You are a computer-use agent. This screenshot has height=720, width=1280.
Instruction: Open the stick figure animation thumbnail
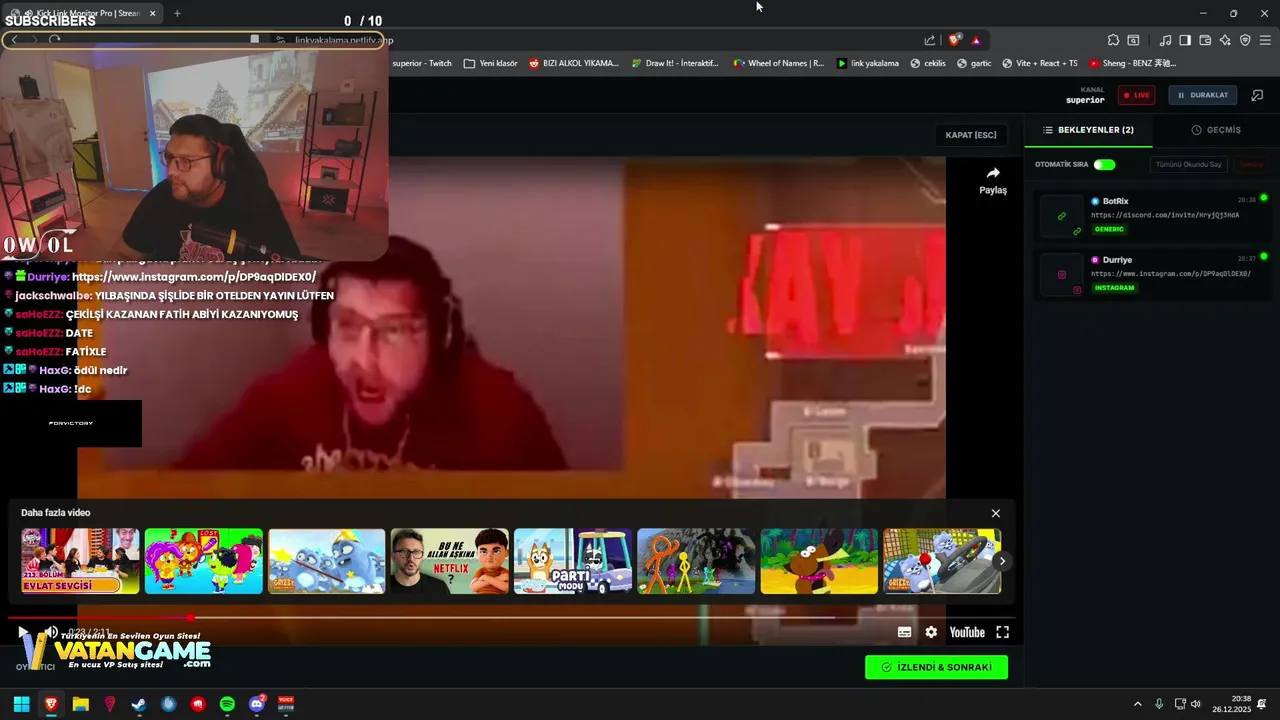coord(696,561)
